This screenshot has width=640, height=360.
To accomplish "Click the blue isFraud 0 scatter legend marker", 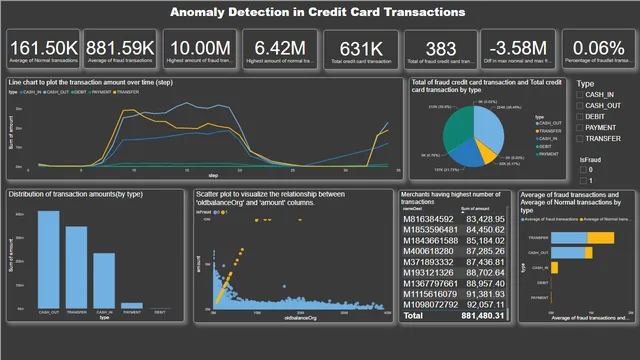I will (217, 212).
